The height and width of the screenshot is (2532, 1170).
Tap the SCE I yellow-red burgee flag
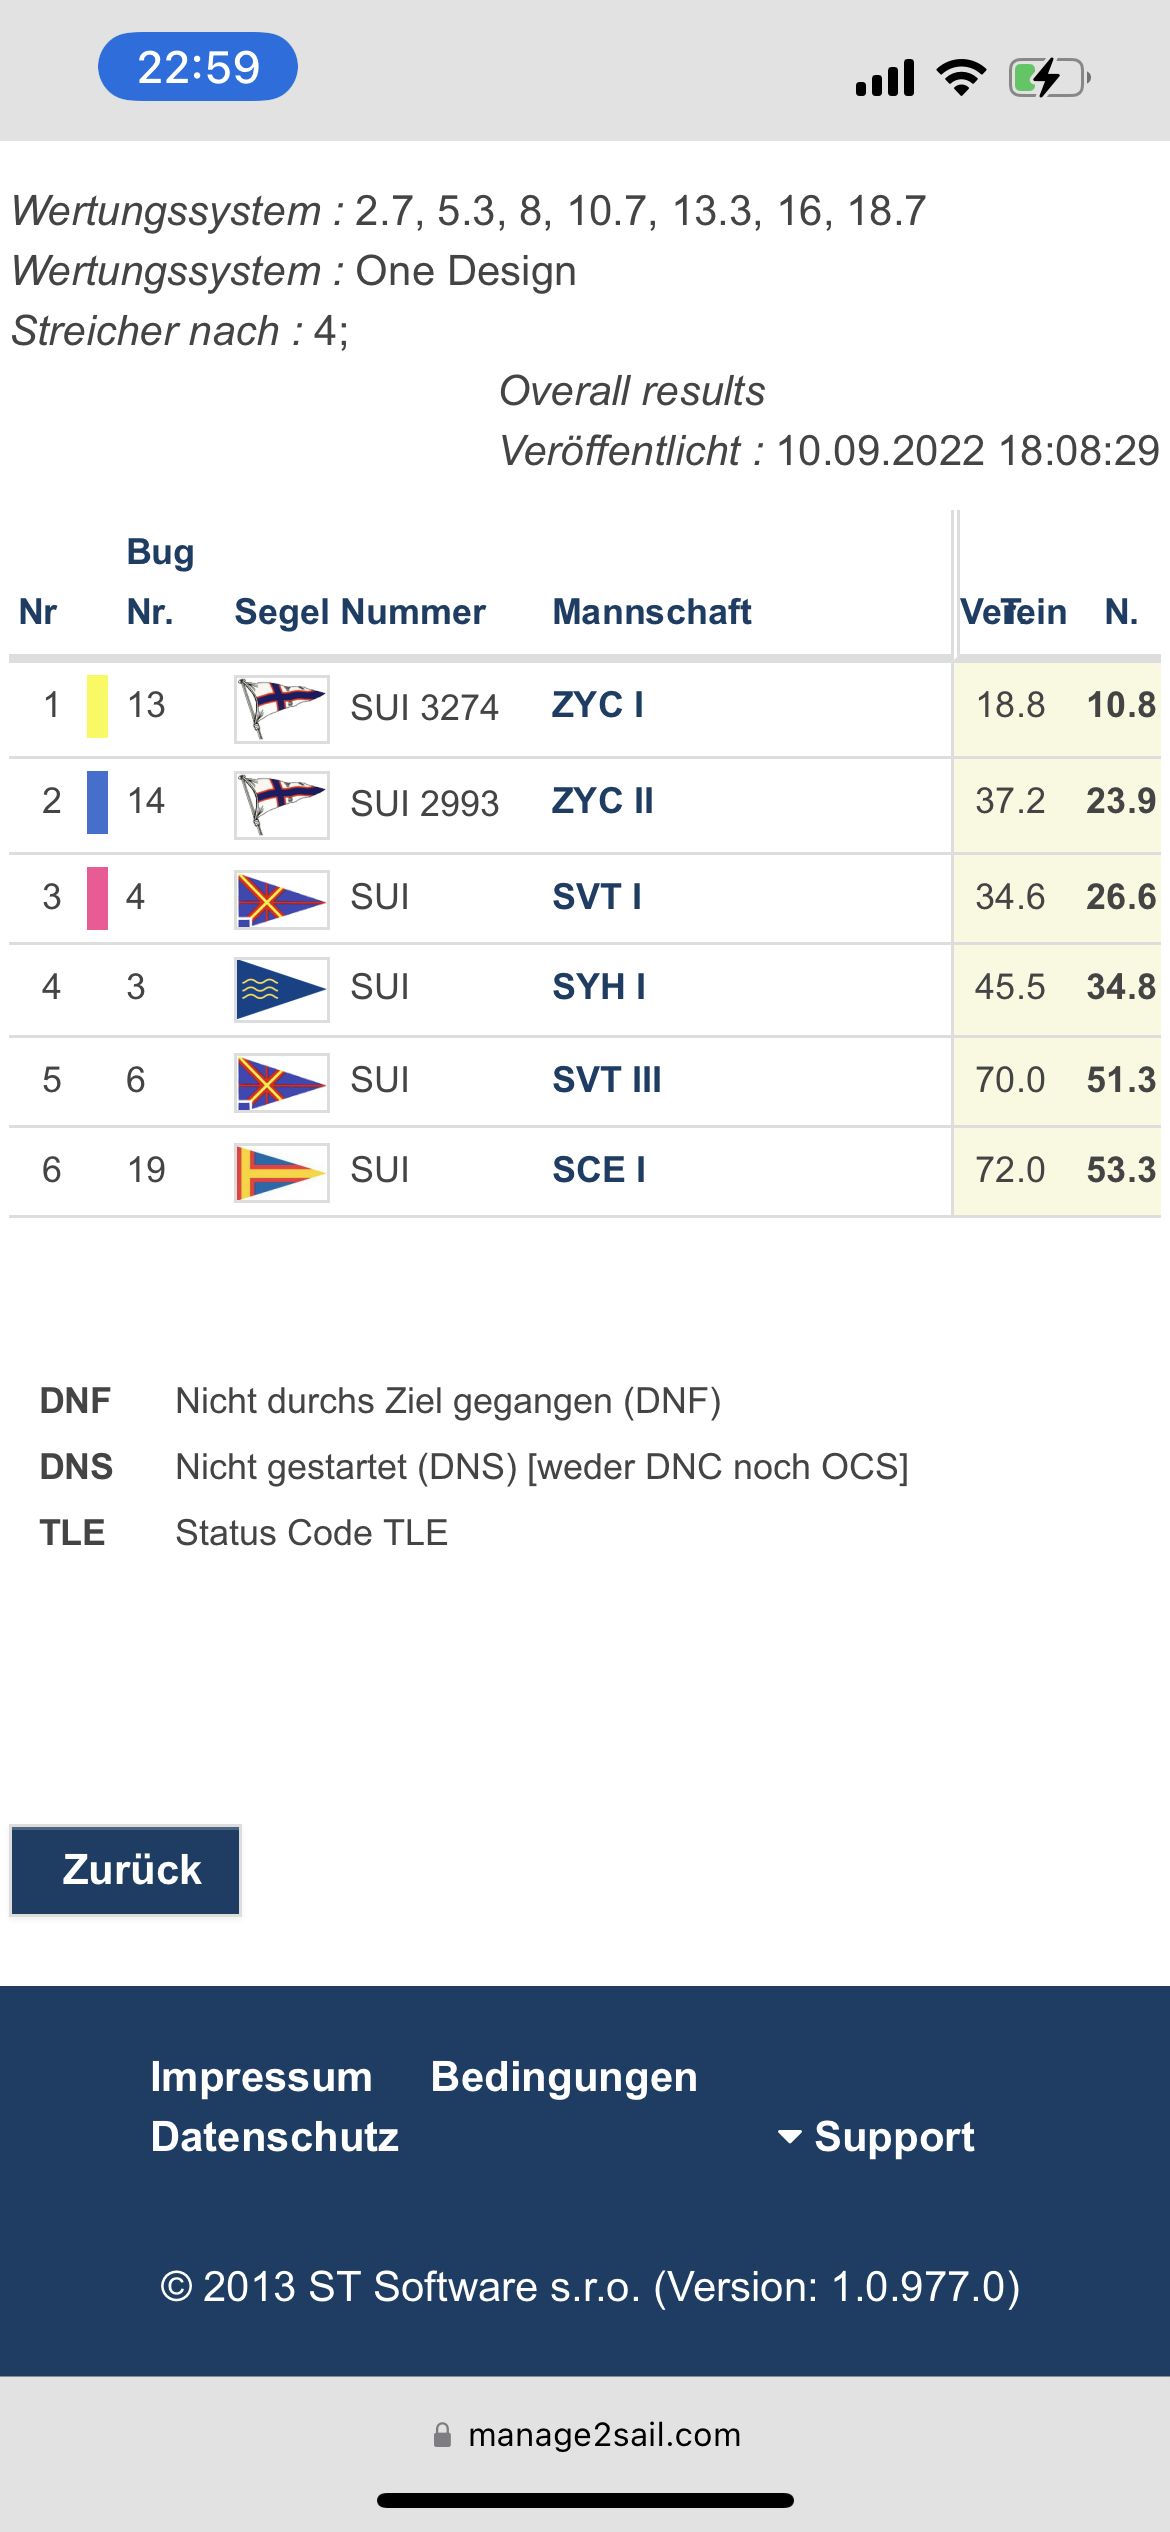pos(281,1172)
